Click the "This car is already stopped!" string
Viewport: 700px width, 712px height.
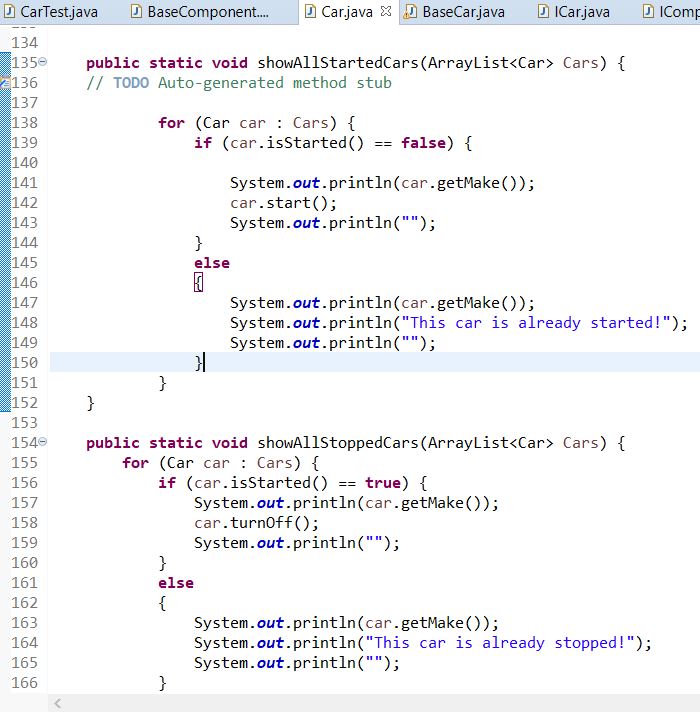pyautogui.click(x=500, y=643)
